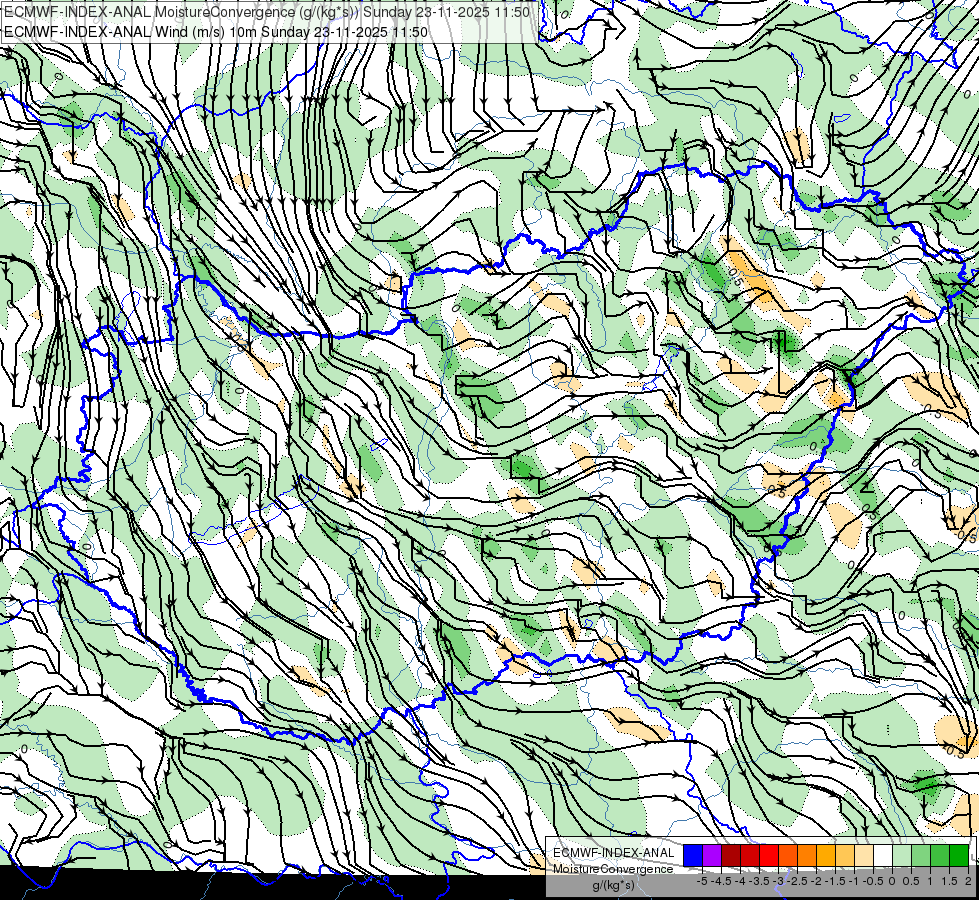
Task: Click the legend label 'ECMWF-INDEX-ANAL'
Action: pos(614,853)
